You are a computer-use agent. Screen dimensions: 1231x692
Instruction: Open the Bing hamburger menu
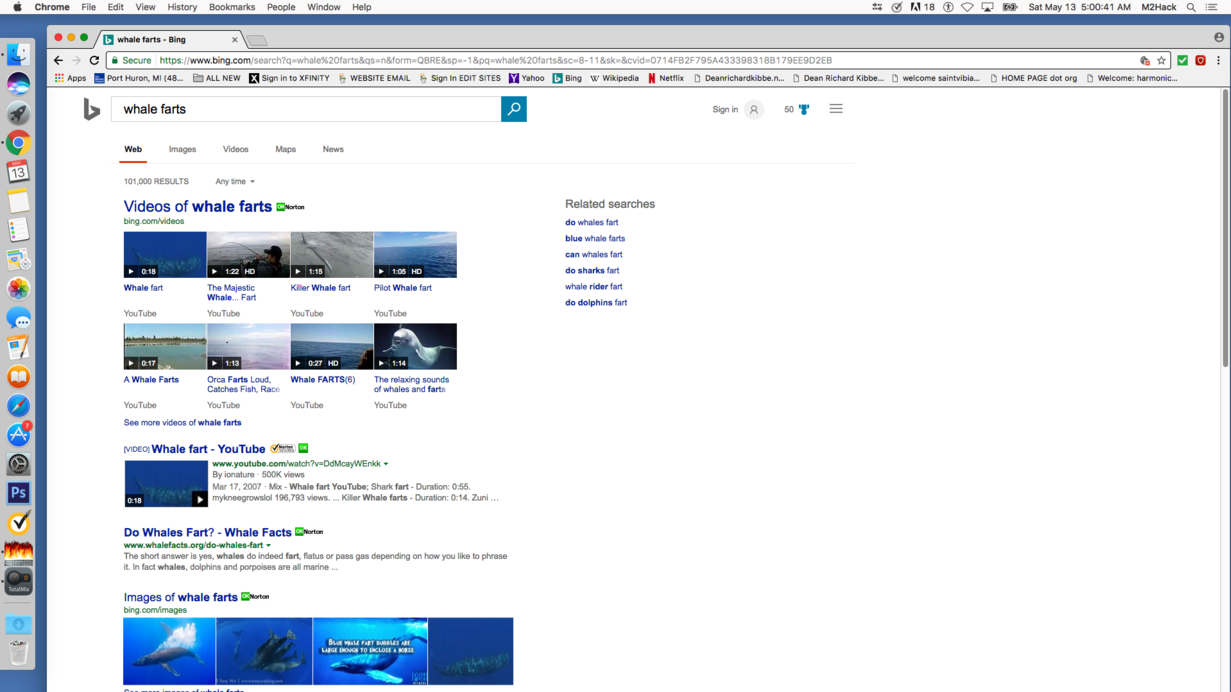pyautogui.click(x=836, y=109)
